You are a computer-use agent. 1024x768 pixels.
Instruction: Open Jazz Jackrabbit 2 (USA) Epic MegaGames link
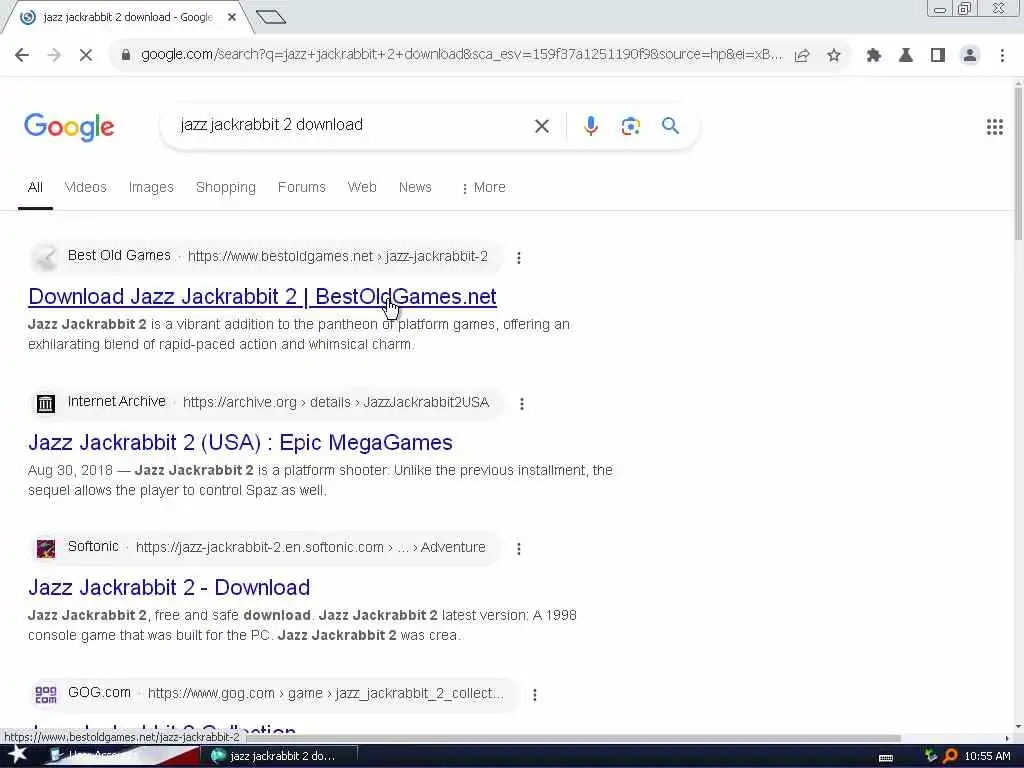click(x=240, y=442)
